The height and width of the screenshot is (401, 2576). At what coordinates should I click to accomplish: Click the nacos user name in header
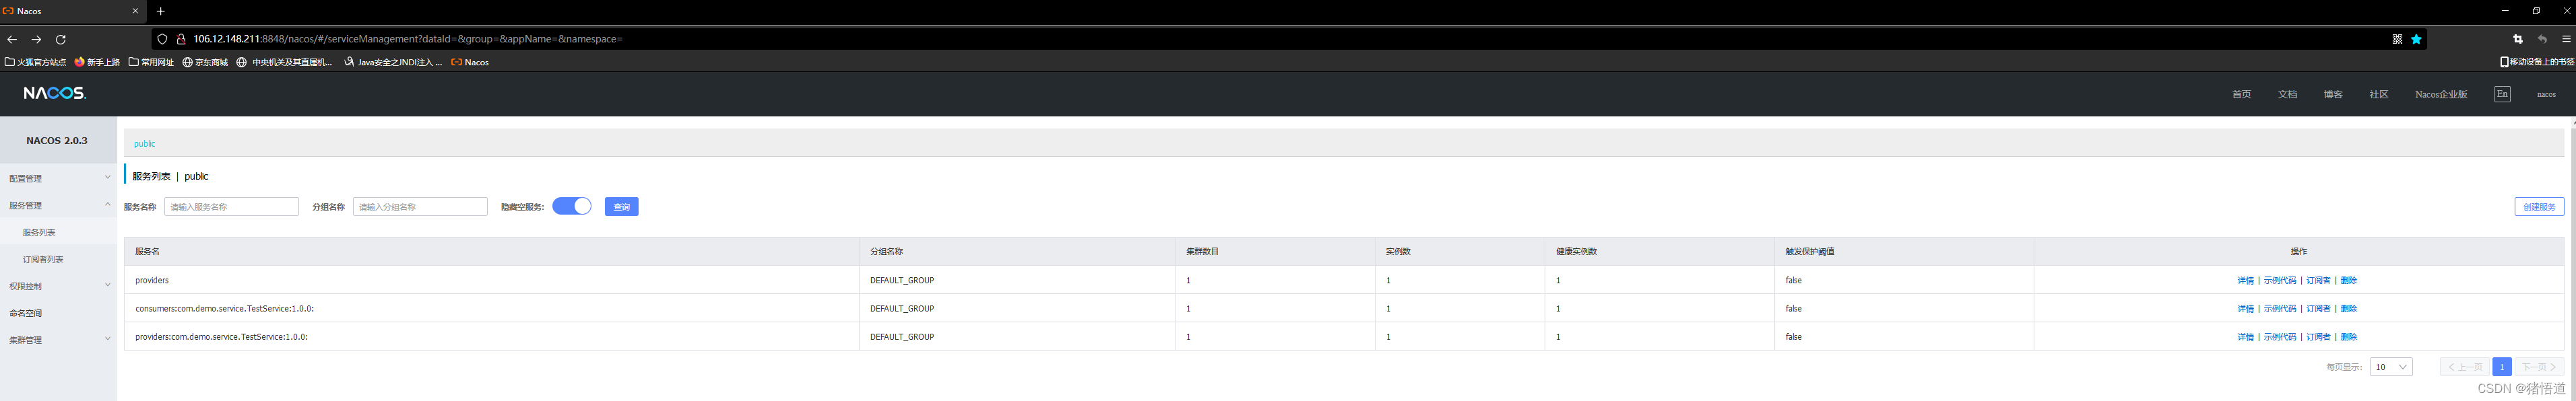2546,94
